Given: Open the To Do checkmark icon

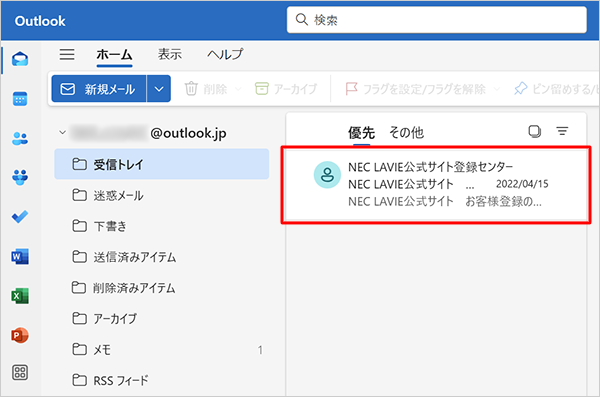Looking at the screenshot, I should tap(20, 217).
